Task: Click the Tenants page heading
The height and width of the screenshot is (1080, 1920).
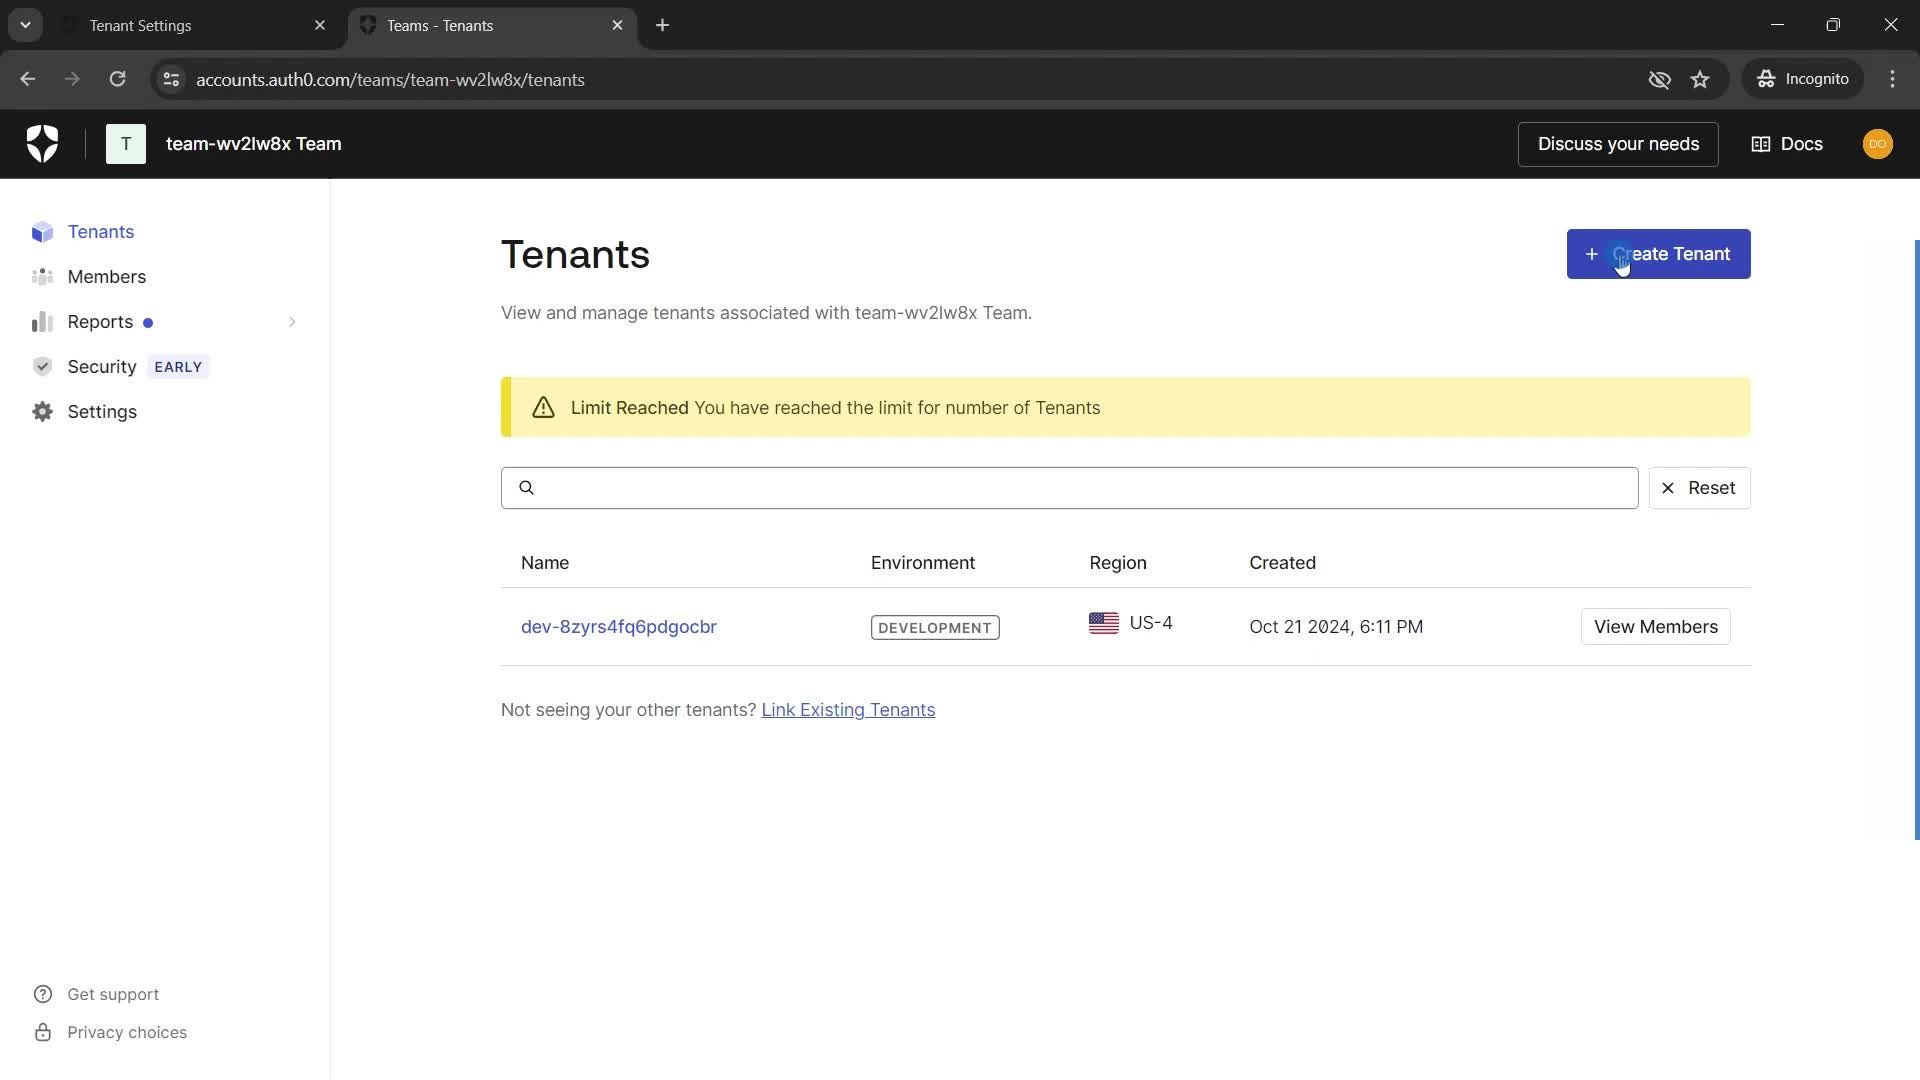Action: [575, 255]
